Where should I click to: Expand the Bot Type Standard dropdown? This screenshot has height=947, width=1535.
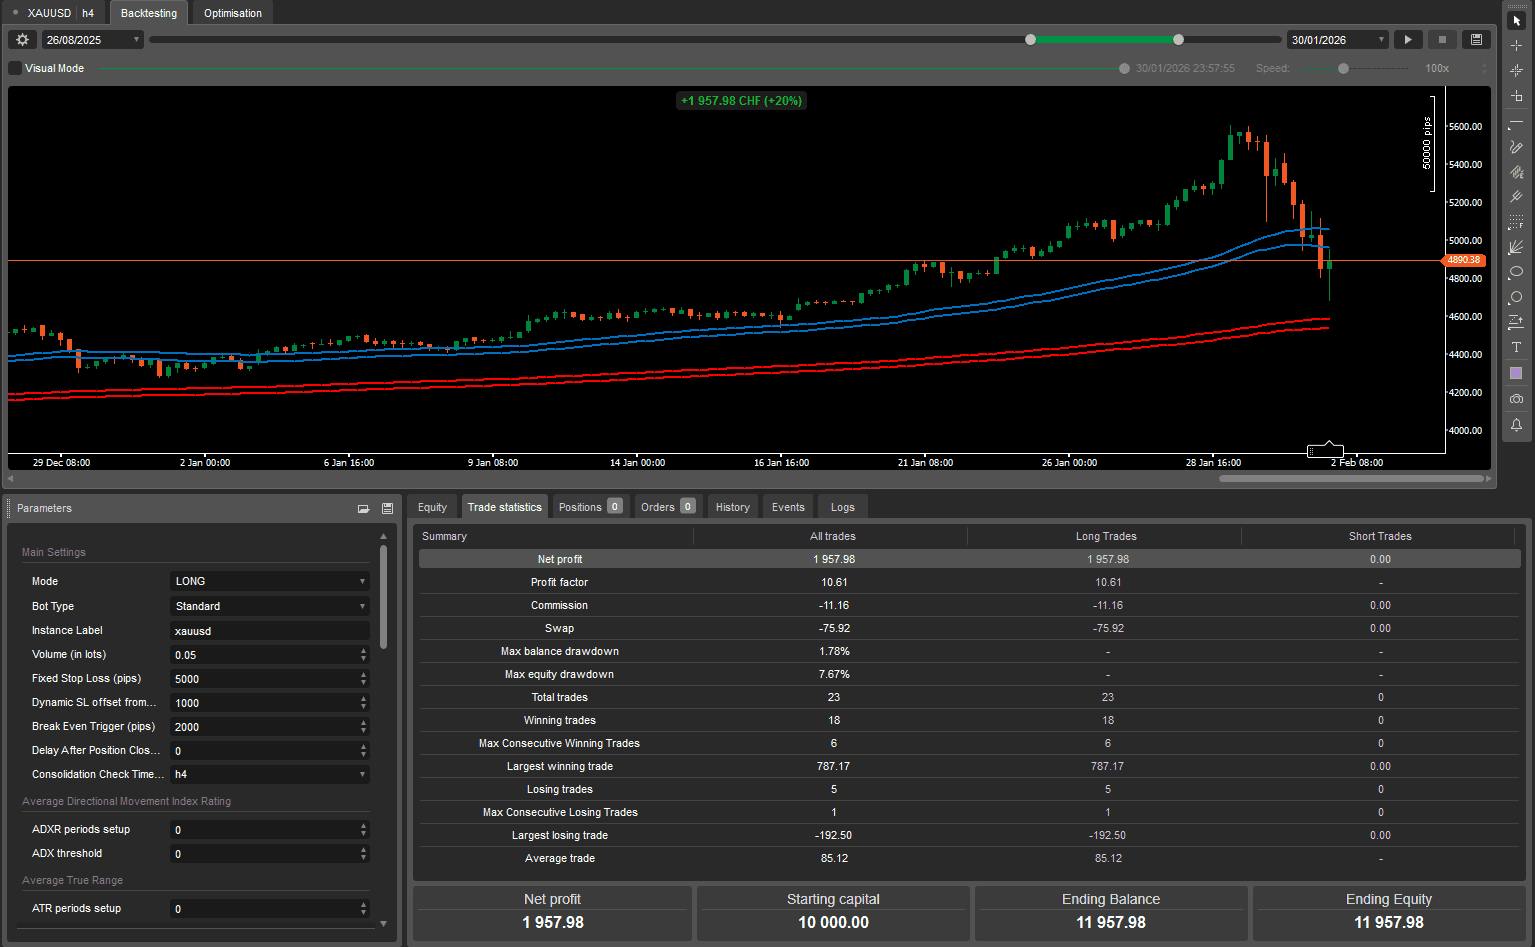click(269, 606)
